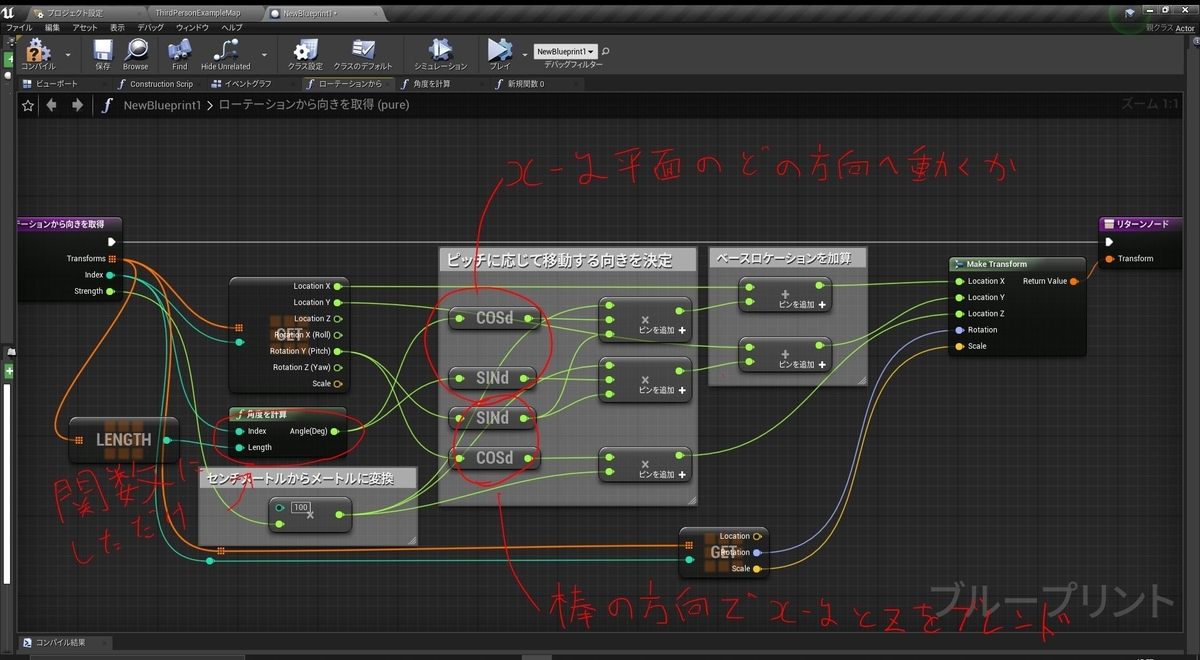1200x660 pixels.
Task: Expand the Play mode dropdown arrow
Action: click(525, 54)
